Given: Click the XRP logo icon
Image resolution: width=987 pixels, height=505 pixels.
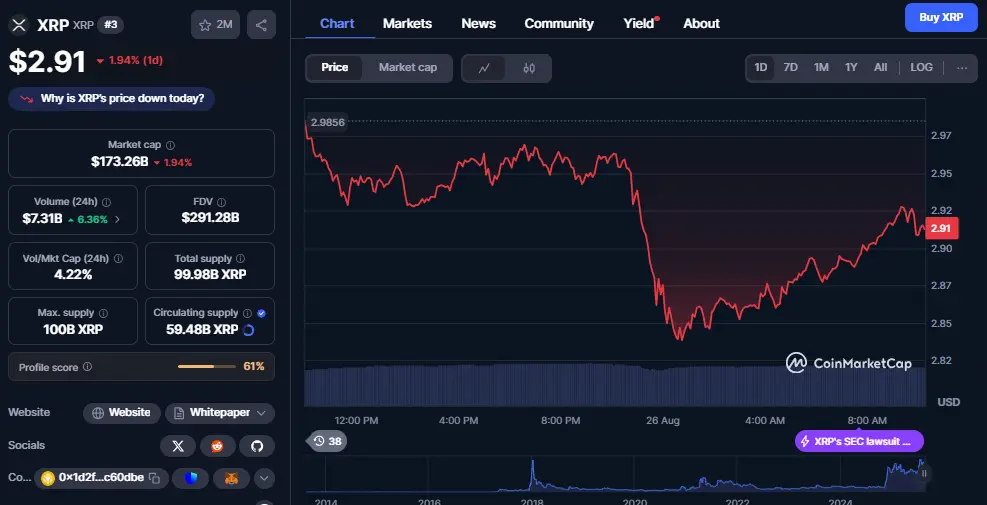Looking at the screenshot, I should point(20,25).
